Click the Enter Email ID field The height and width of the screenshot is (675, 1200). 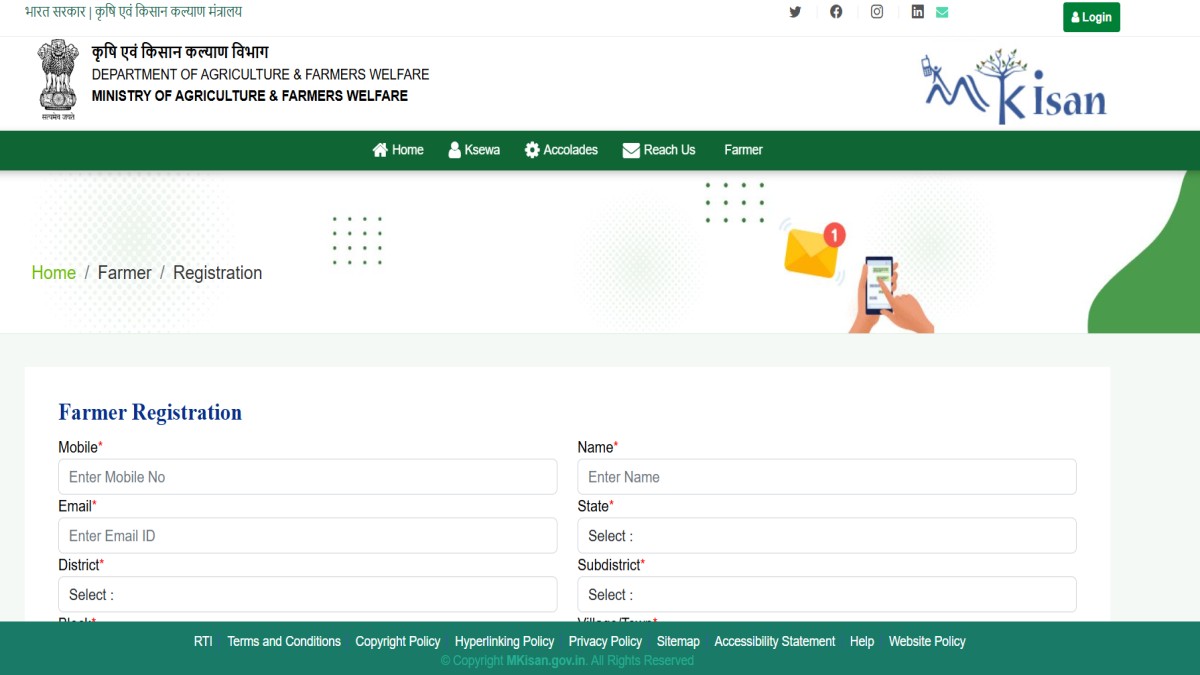click(x=307, y=536)
